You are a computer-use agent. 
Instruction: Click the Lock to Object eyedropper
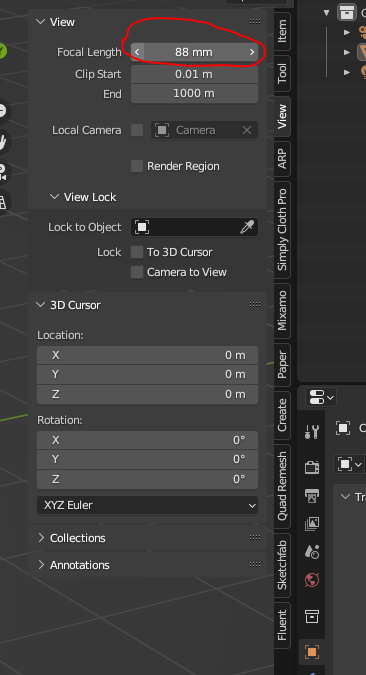247,227
